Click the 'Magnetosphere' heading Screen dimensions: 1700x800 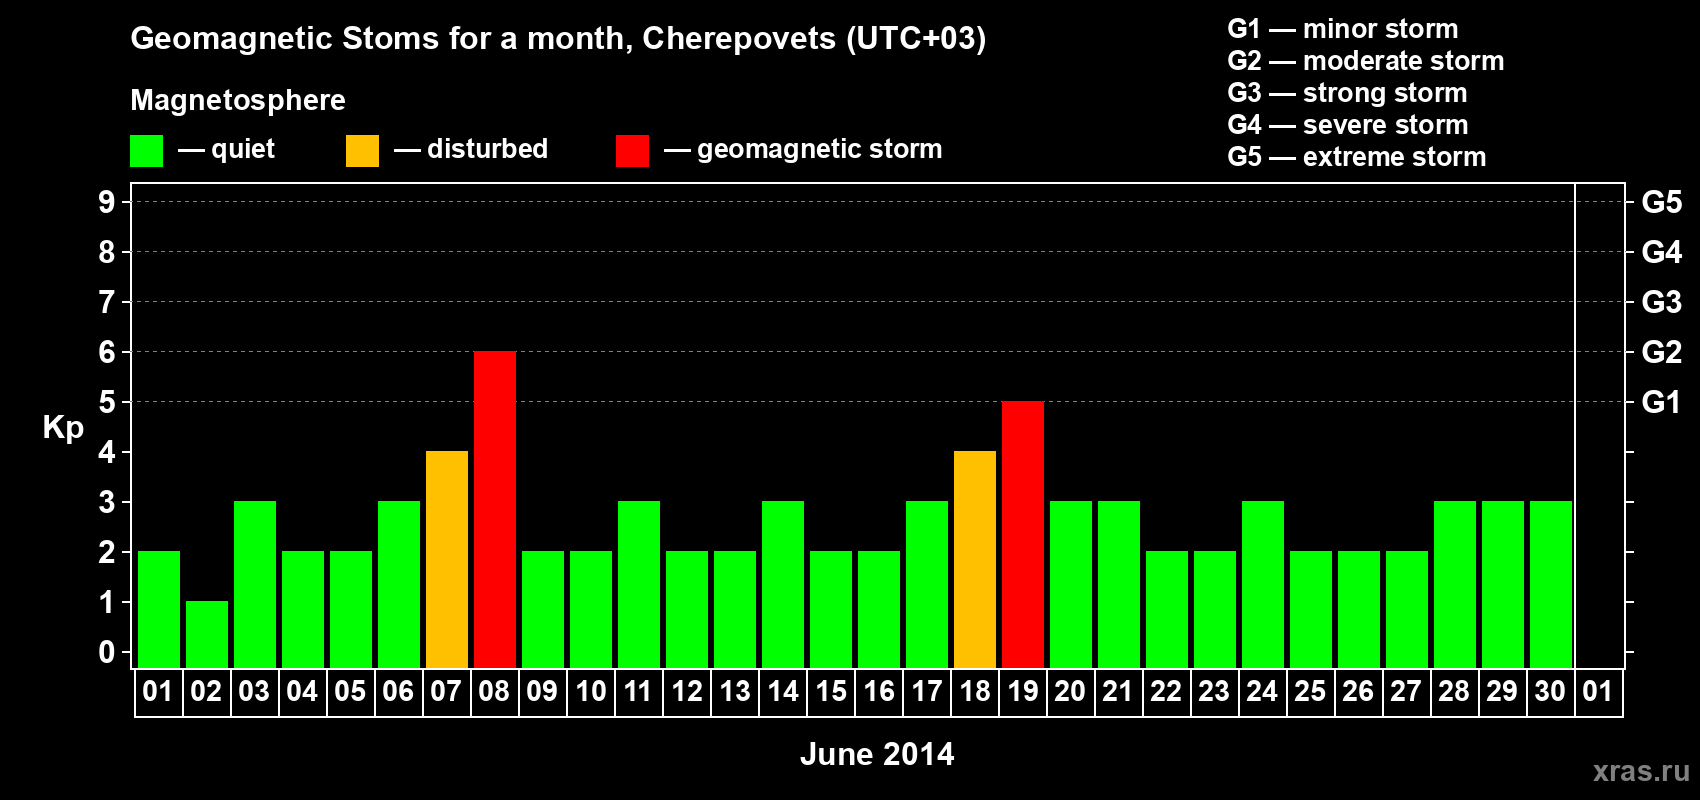pyautogui.click(x=238, y=100)
